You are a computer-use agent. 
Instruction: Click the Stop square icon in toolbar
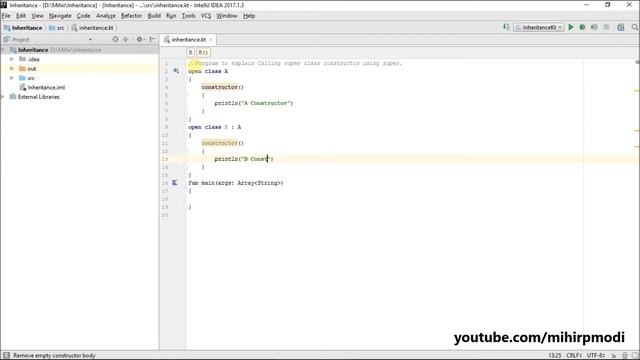coord(607,27)
